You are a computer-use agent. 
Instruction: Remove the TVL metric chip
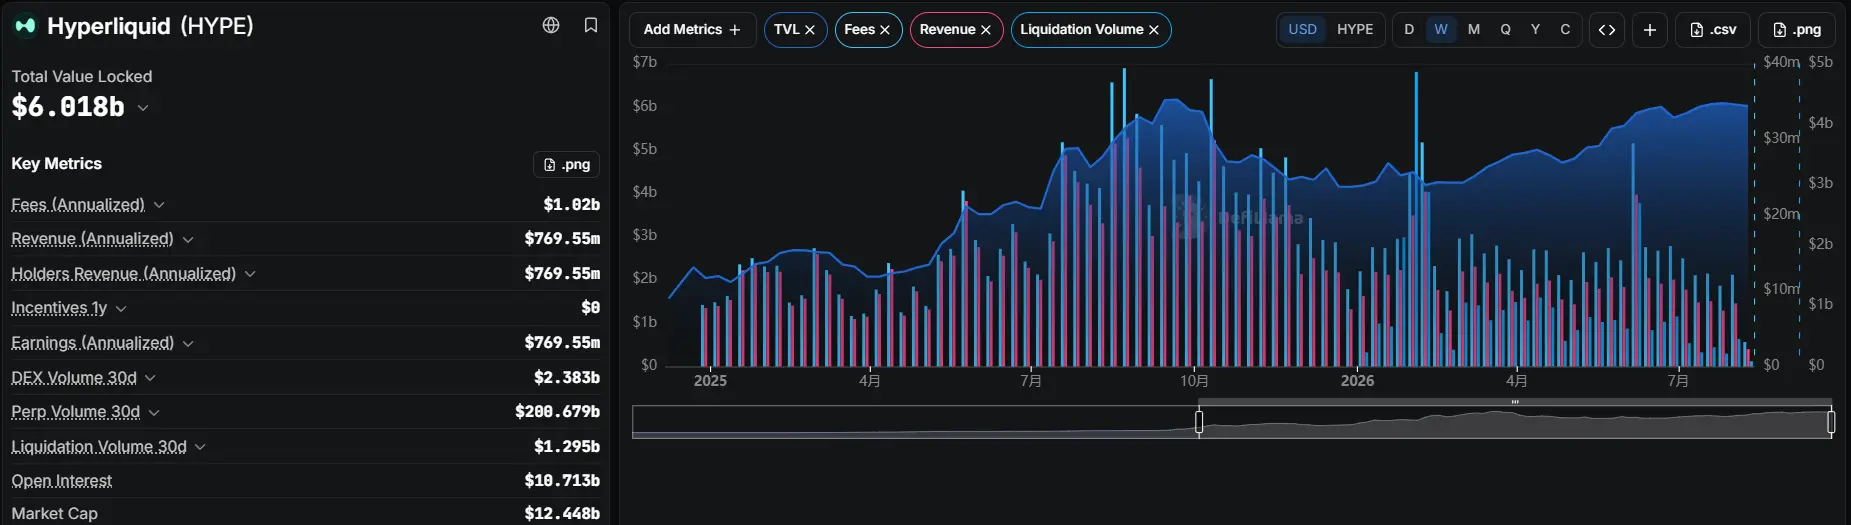[x=810, y=30]
